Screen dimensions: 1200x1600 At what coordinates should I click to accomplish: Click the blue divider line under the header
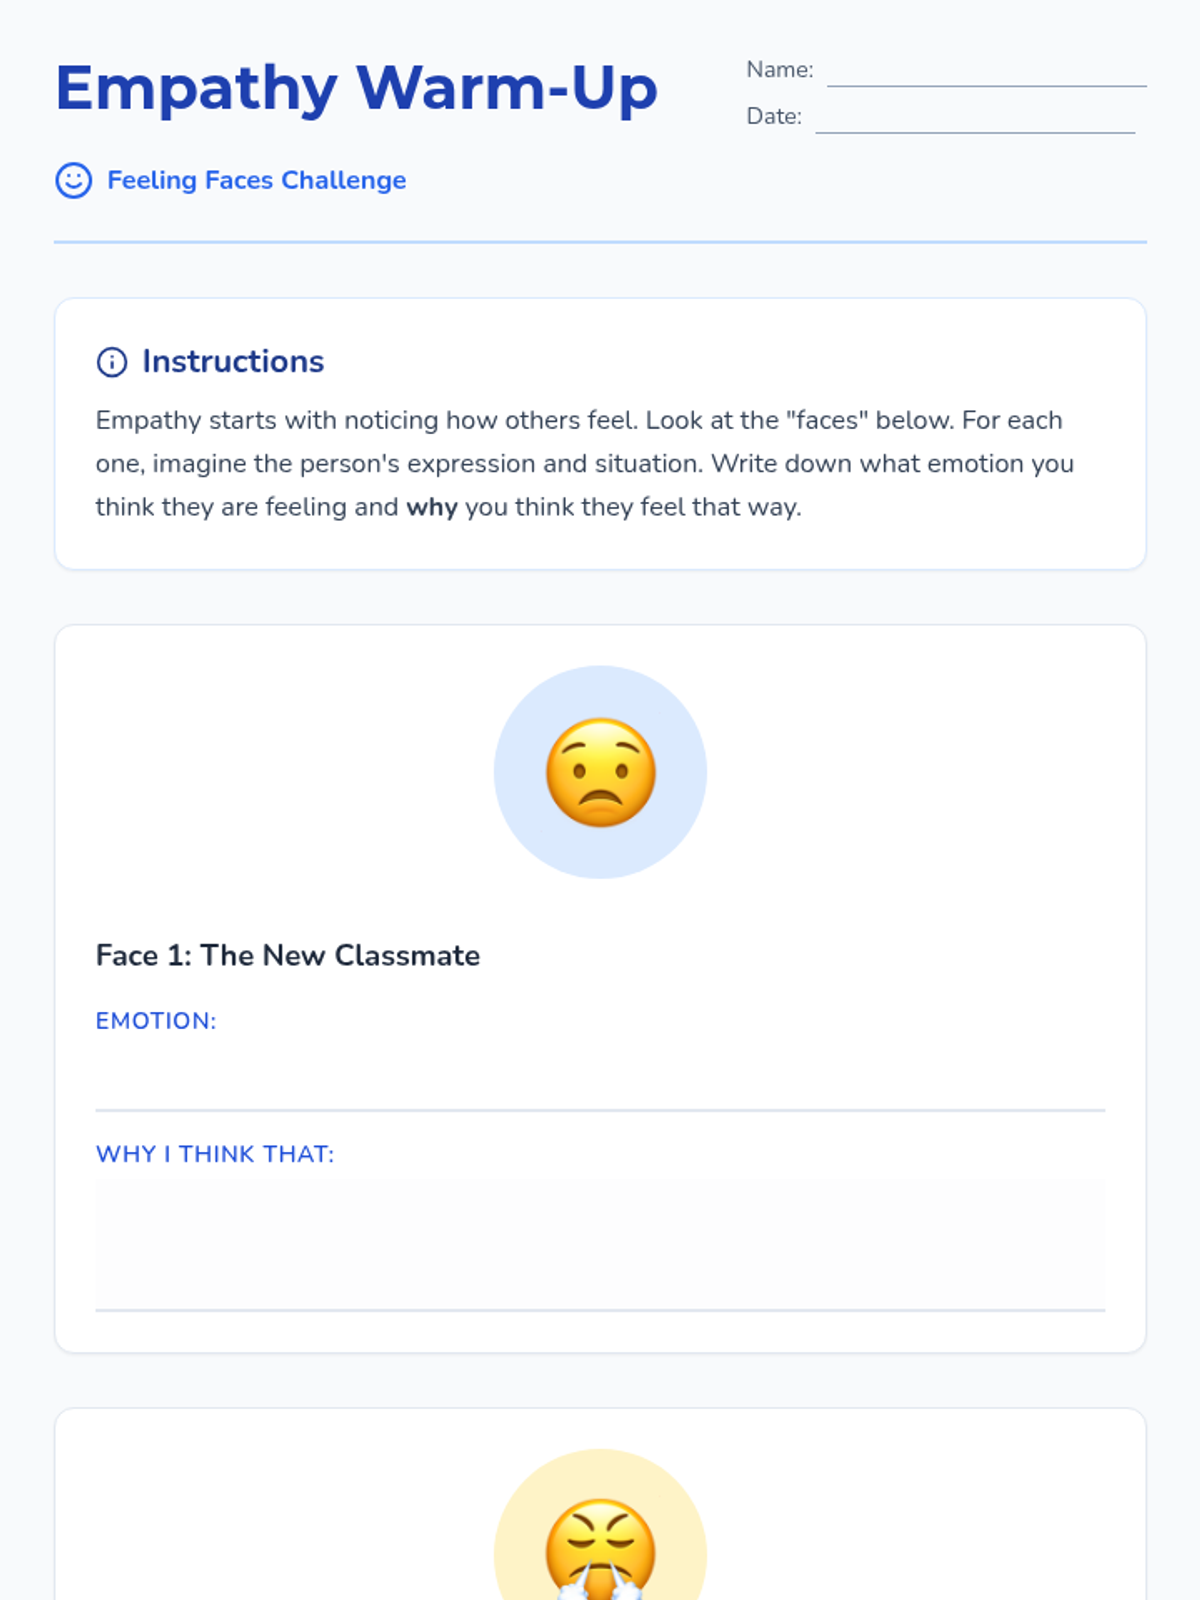tap(600, 242)
